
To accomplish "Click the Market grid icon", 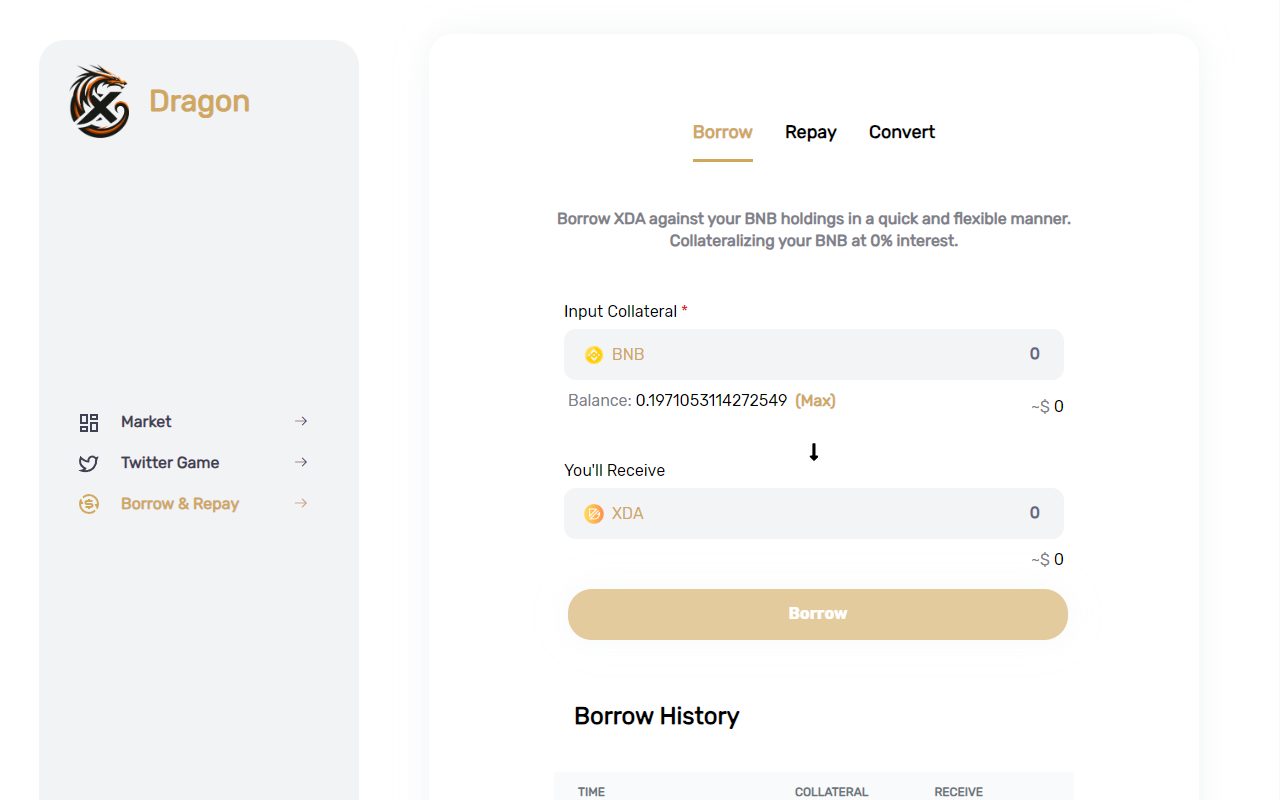I will pyautogui.click(x=89, y=422).
